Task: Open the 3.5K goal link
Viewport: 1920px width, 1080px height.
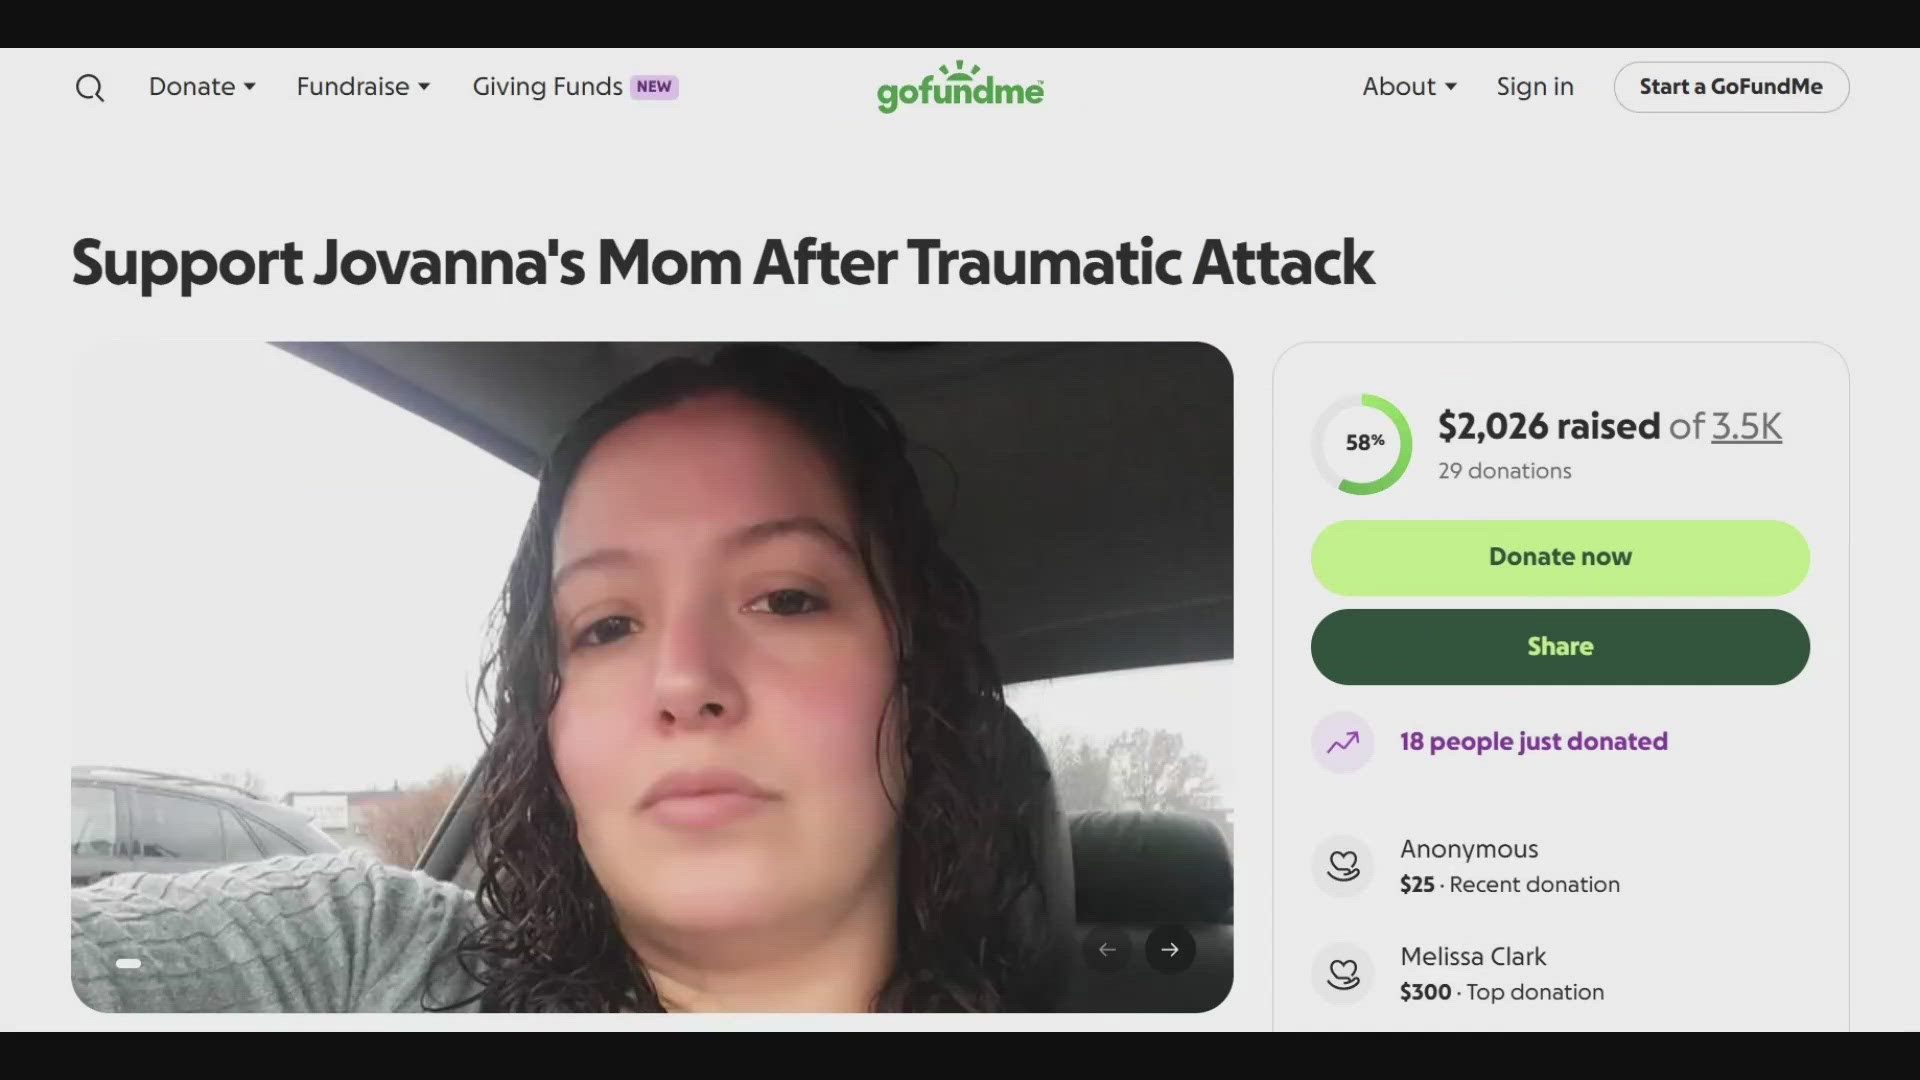Action: (x=1746, y=426)
